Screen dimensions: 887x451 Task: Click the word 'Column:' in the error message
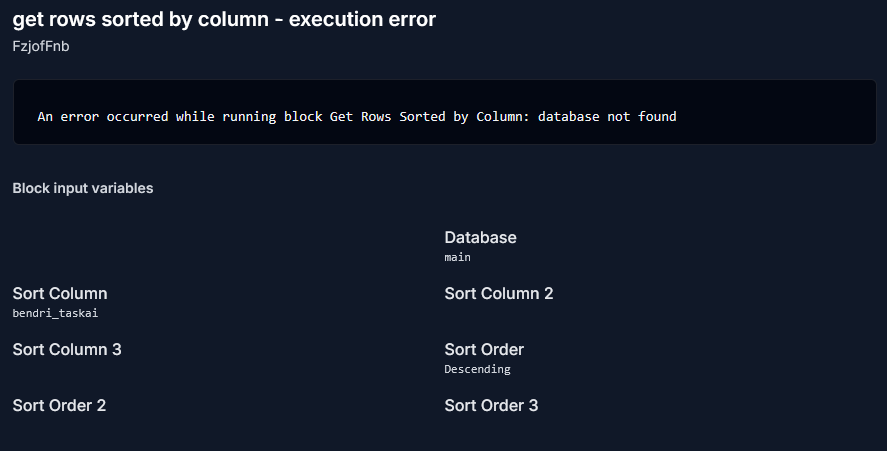(x=503, y=117)
